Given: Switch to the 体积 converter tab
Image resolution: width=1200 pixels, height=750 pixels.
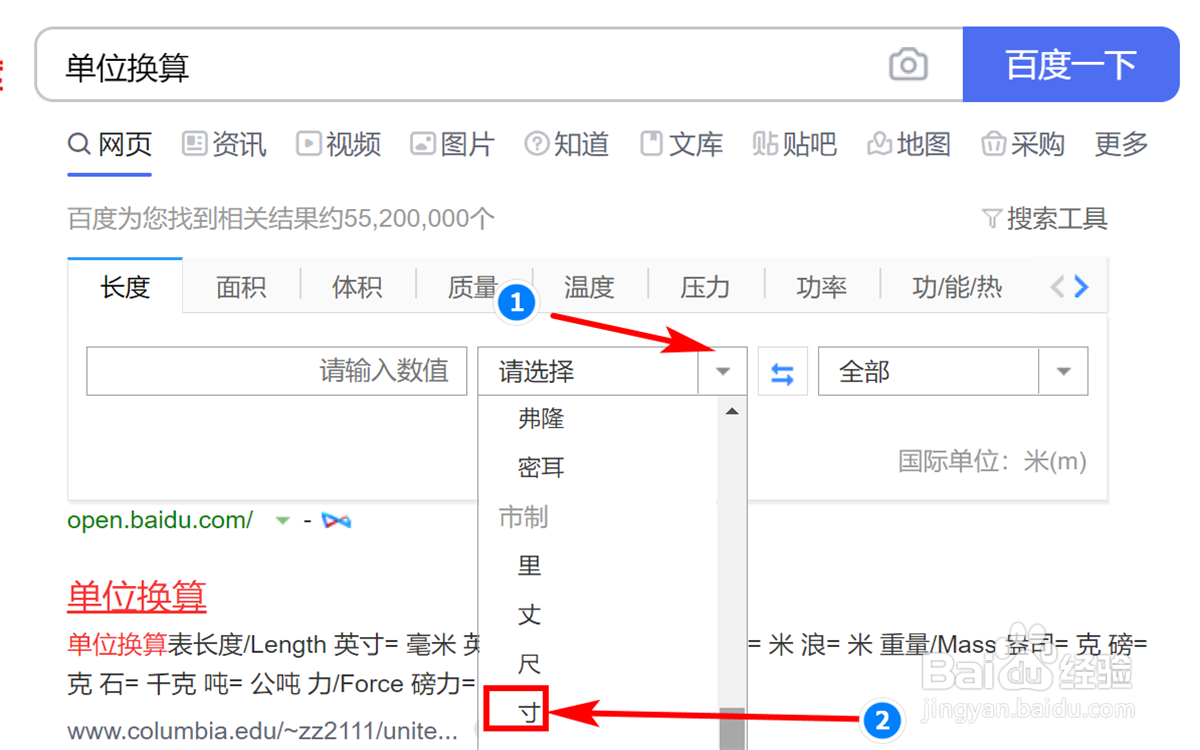Looking at the screenshot, I should pos(357,288).
